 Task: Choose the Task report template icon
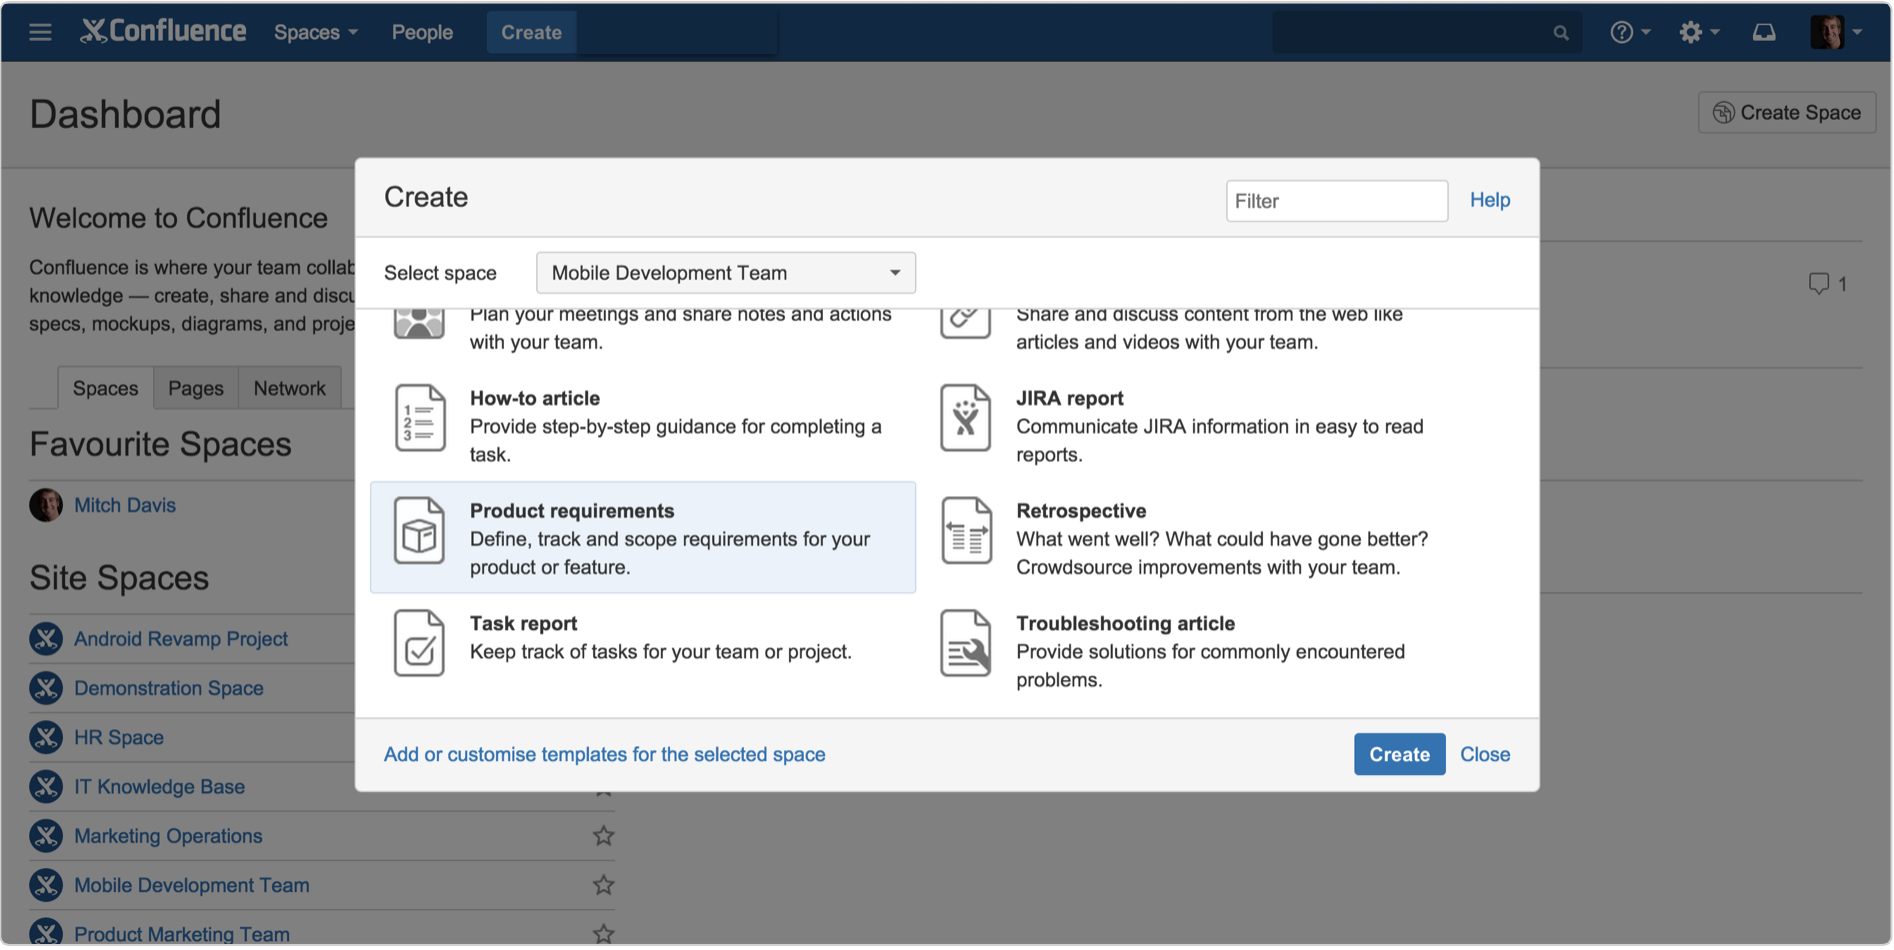point(419,644)
